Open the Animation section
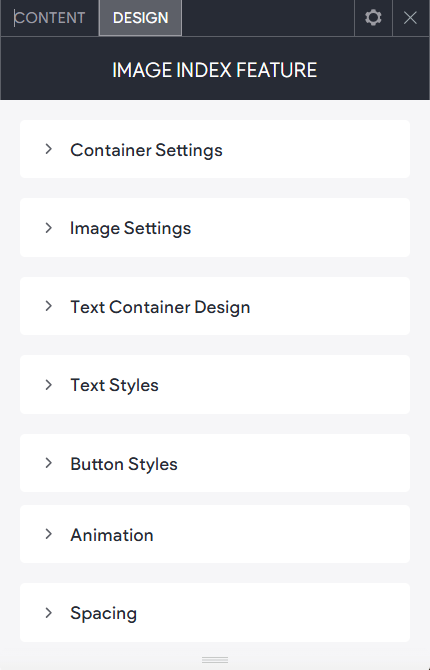This screenshot has width=430, height=670. pyautogui.click(x=215, y=534)
